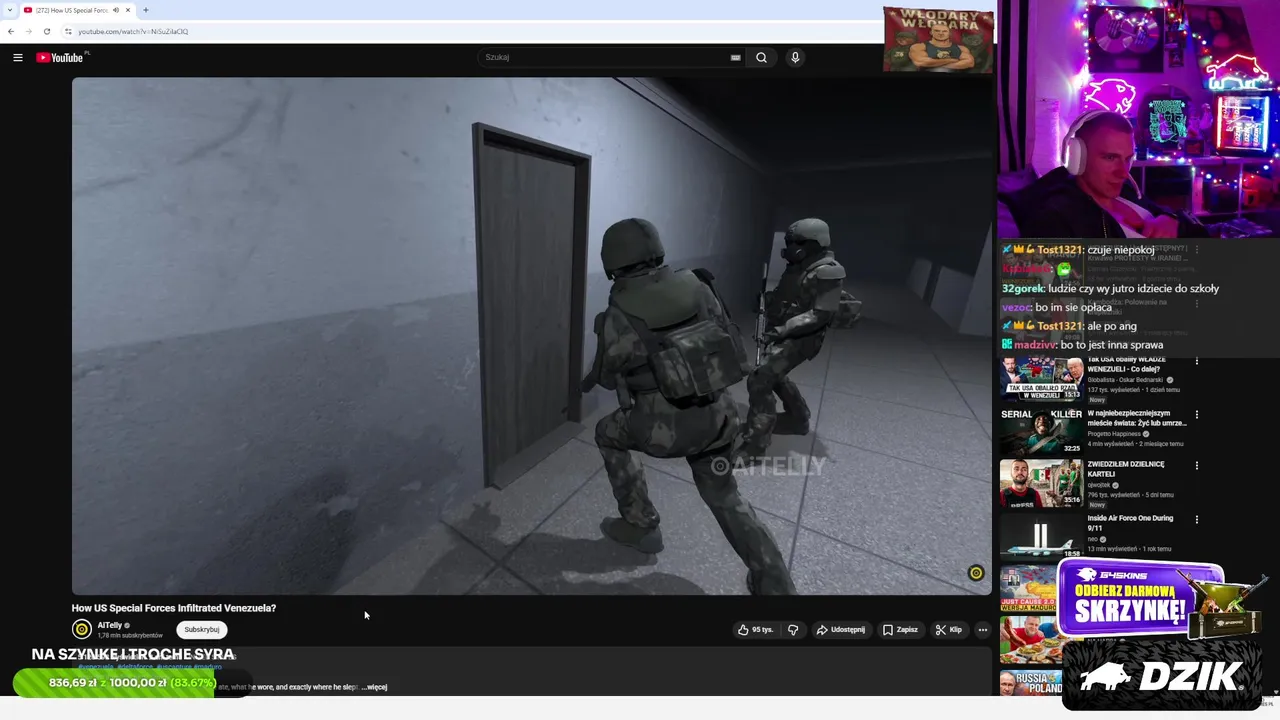The image size is (1280, 720).
Task: Click the AiTelly channel watermark in player
Action: pos(976,573)
